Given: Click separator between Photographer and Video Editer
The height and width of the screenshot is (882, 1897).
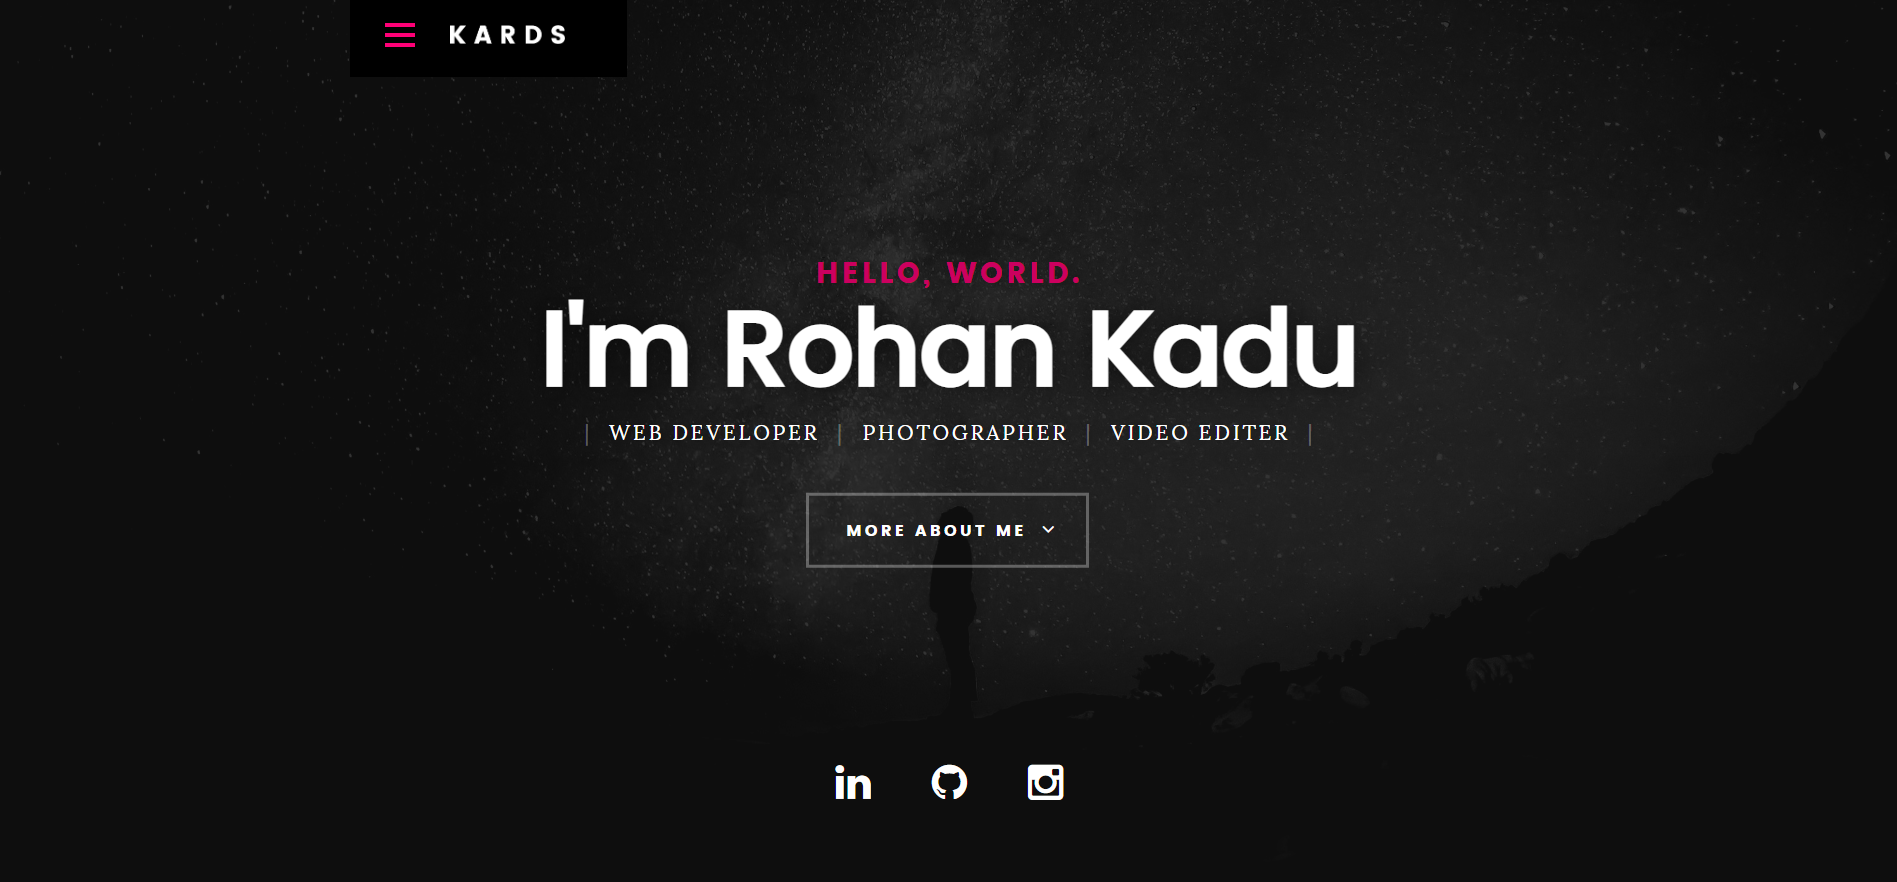Looking at the screenshot, I should click(1088, 434).
